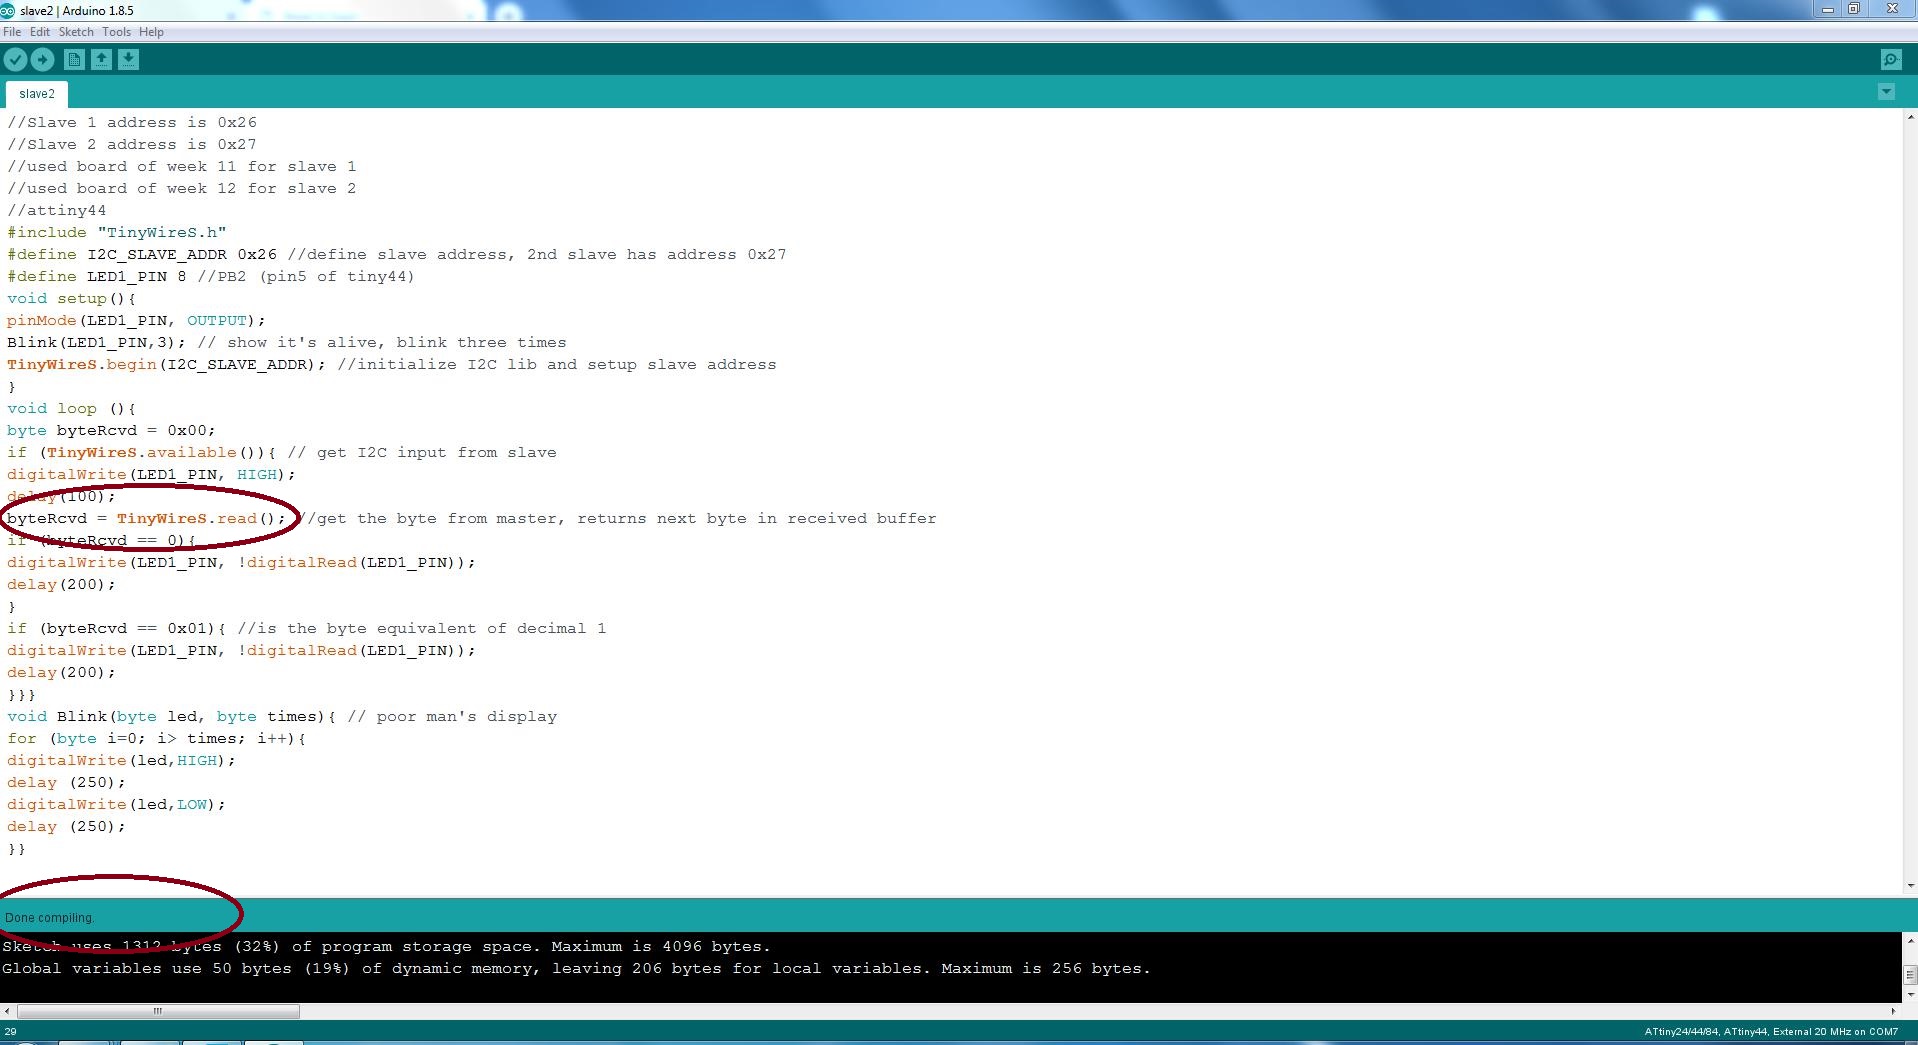This screenshot has width=1918, height=1045.
Task: Click the "if (byteRcvd == 0x01)" line
Action: (307, 628)
